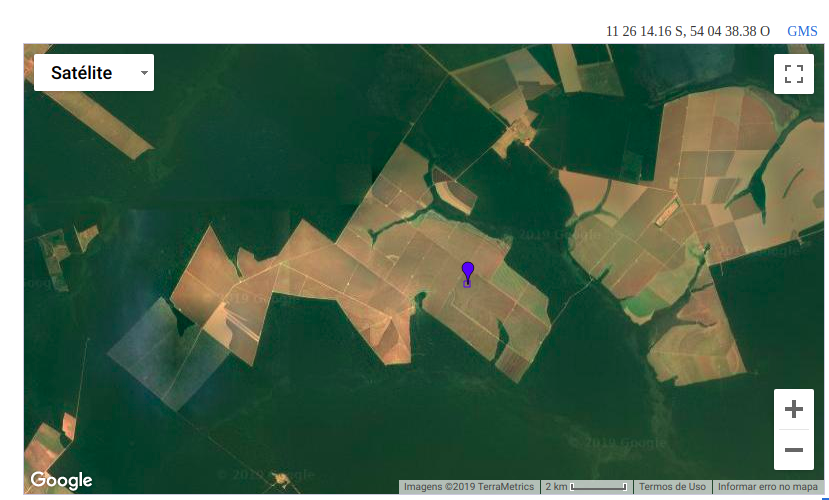Click Imagens ©2019 TerraMetrics attribution
The width and height of the screenshot is (829, 500).
coord(468,487)
